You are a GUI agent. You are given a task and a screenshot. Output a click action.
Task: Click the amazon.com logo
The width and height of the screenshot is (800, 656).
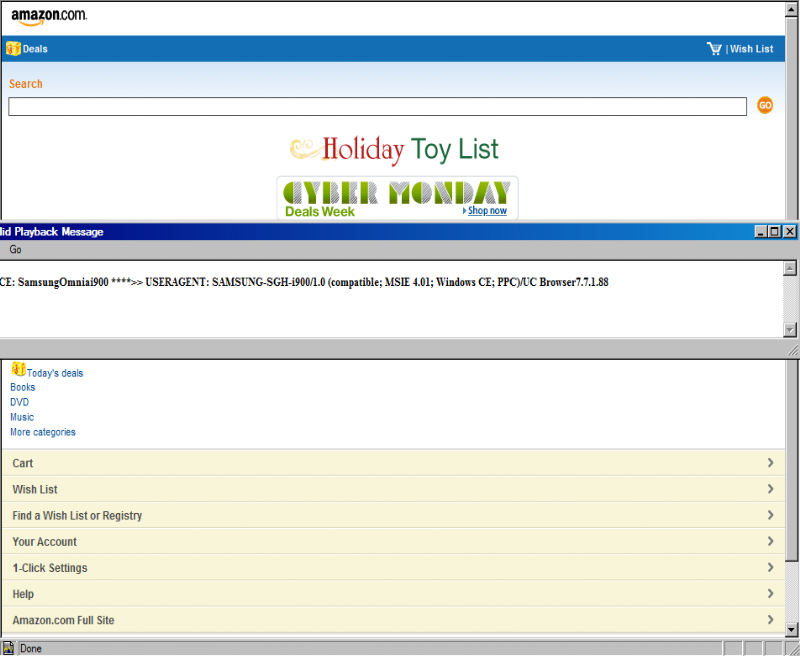pyautogui.click(x=49, y=16)
